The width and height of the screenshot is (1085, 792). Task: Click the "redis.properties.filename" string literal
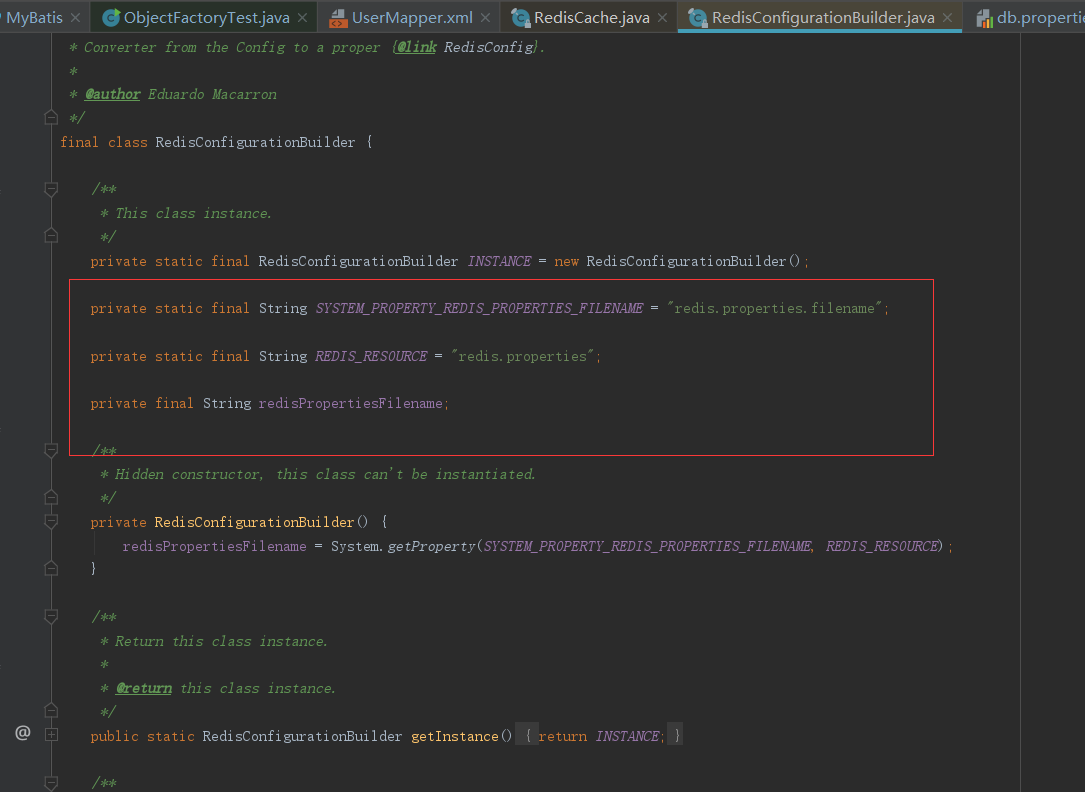pyautogui.click(x=774, y=308)
